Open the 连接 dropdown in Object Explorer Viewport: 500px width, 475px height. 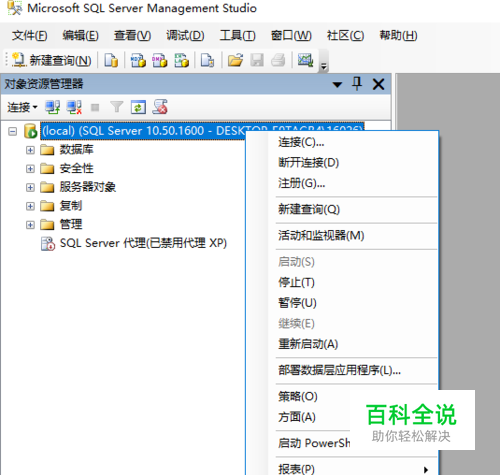click(x=22, y=107)
